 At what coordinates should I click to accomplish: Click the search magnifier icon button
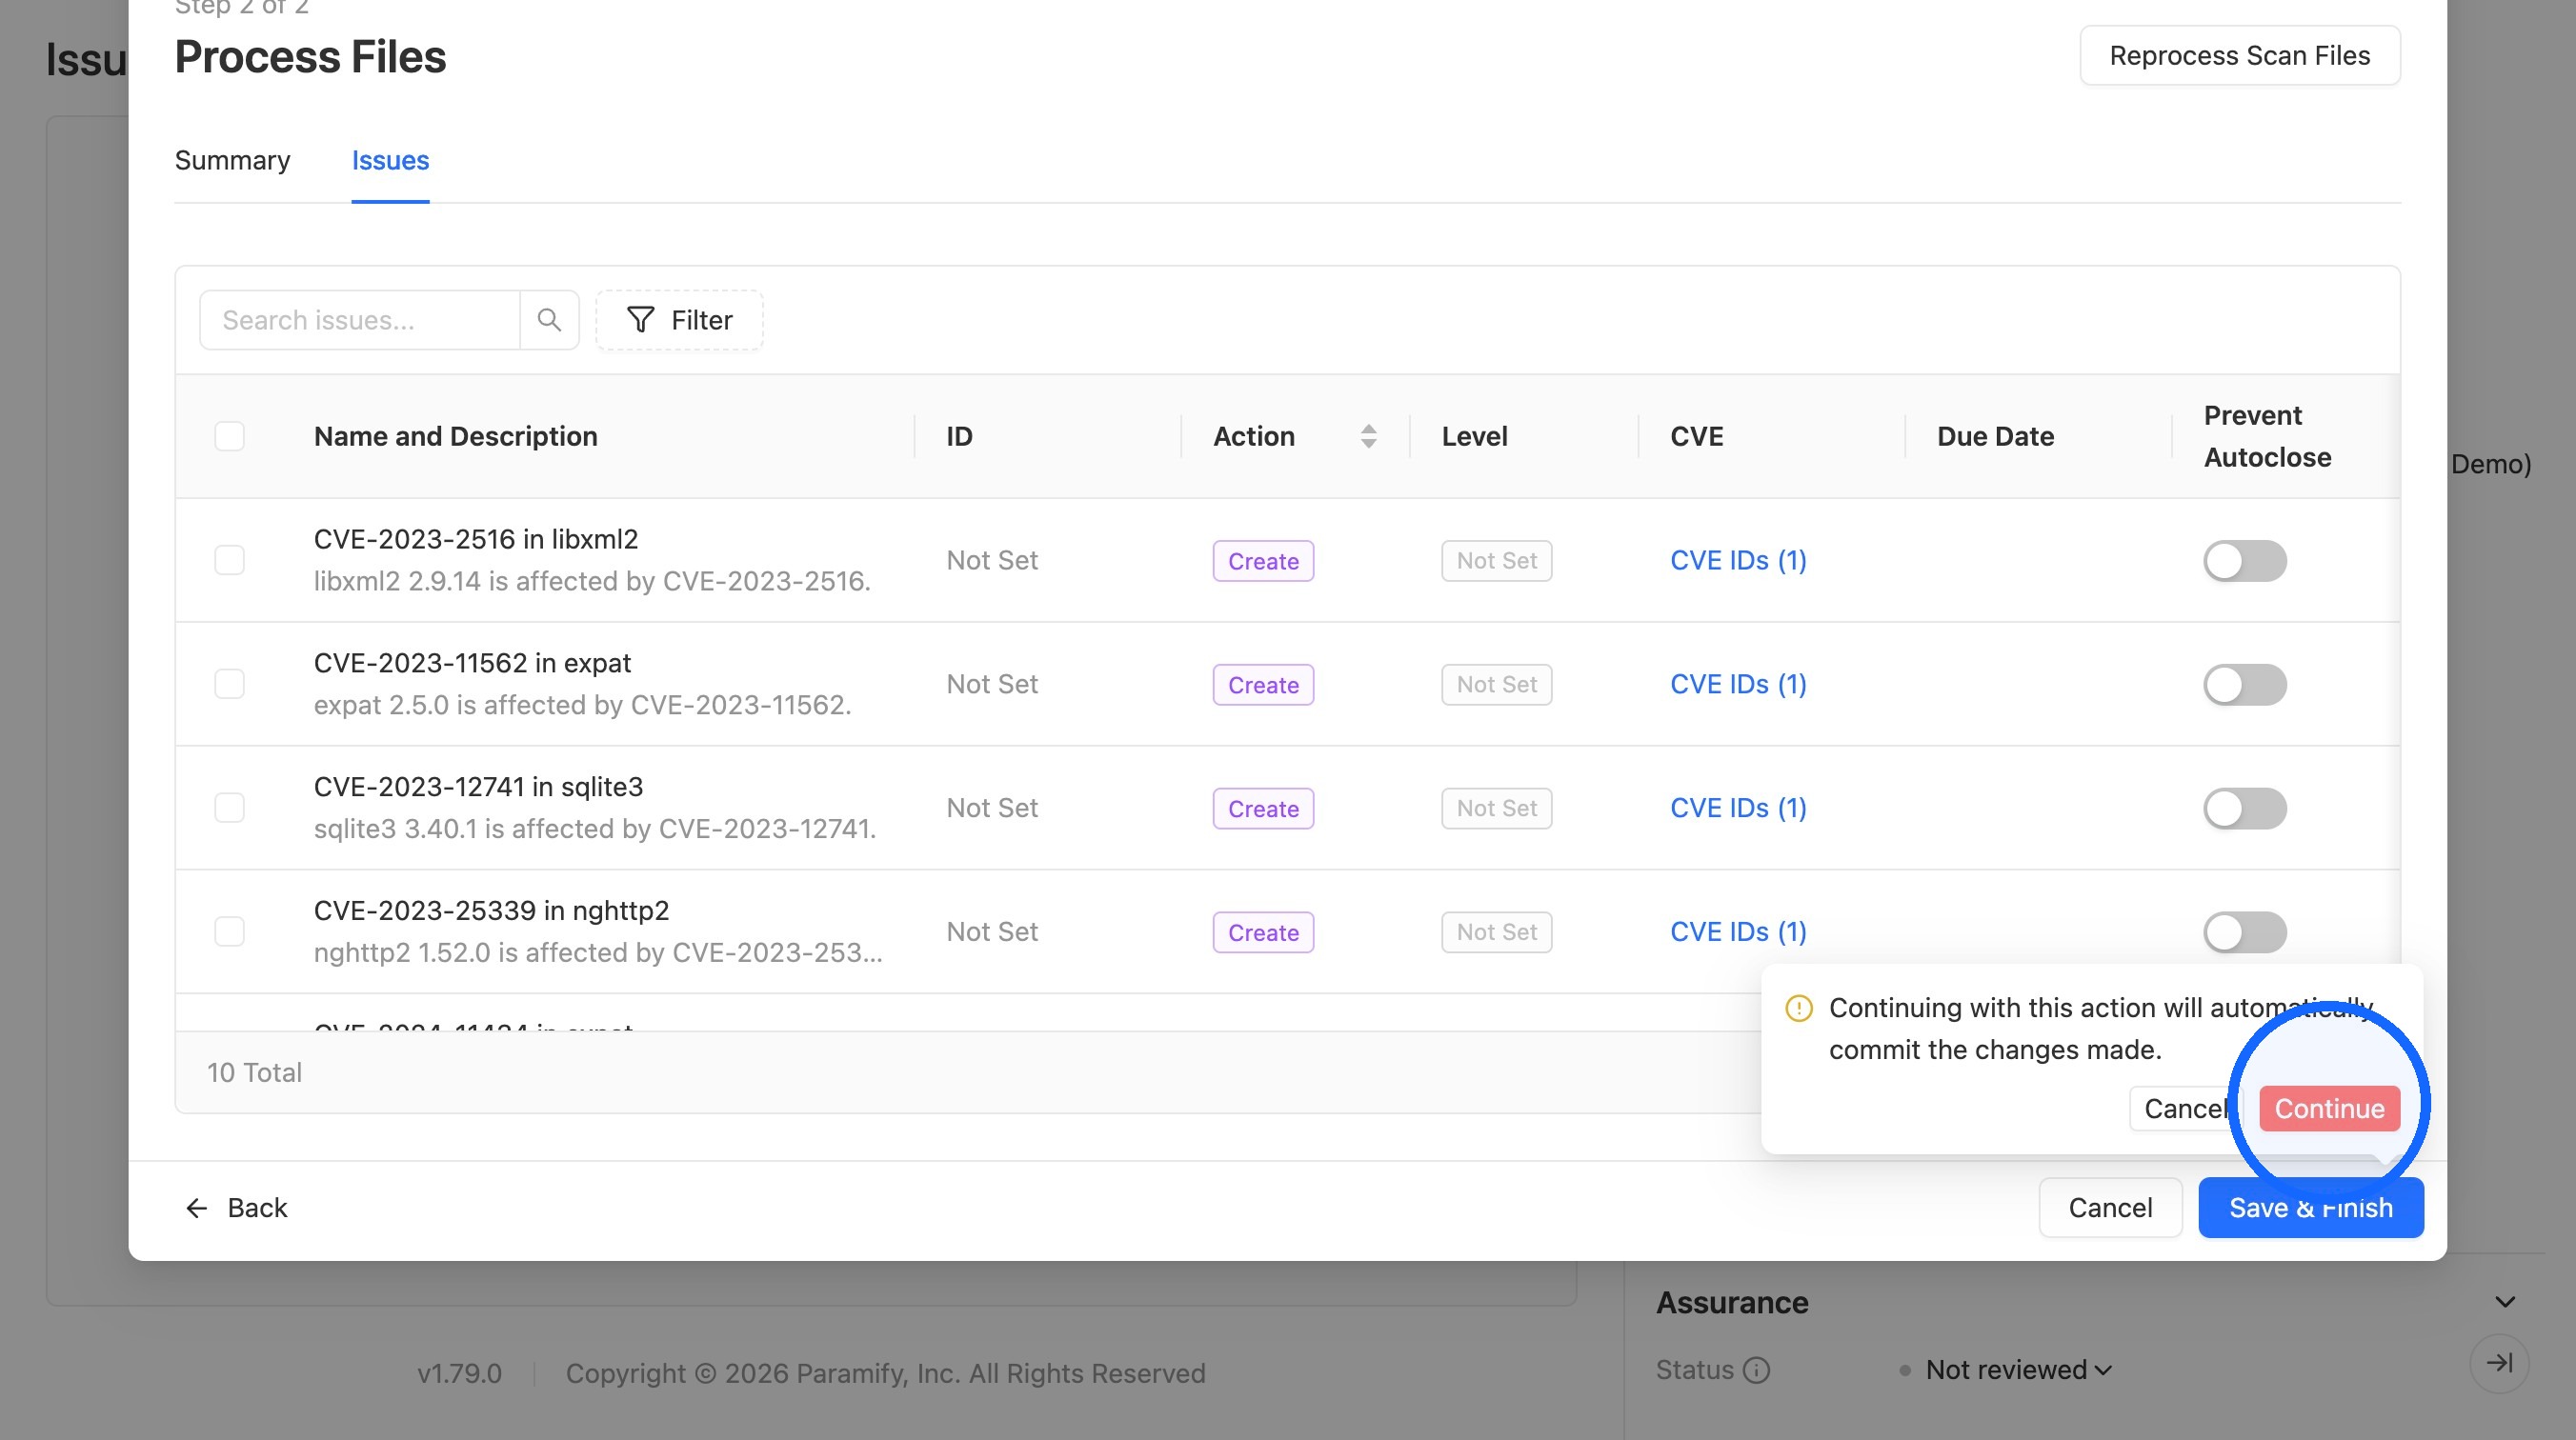[549, 320]
